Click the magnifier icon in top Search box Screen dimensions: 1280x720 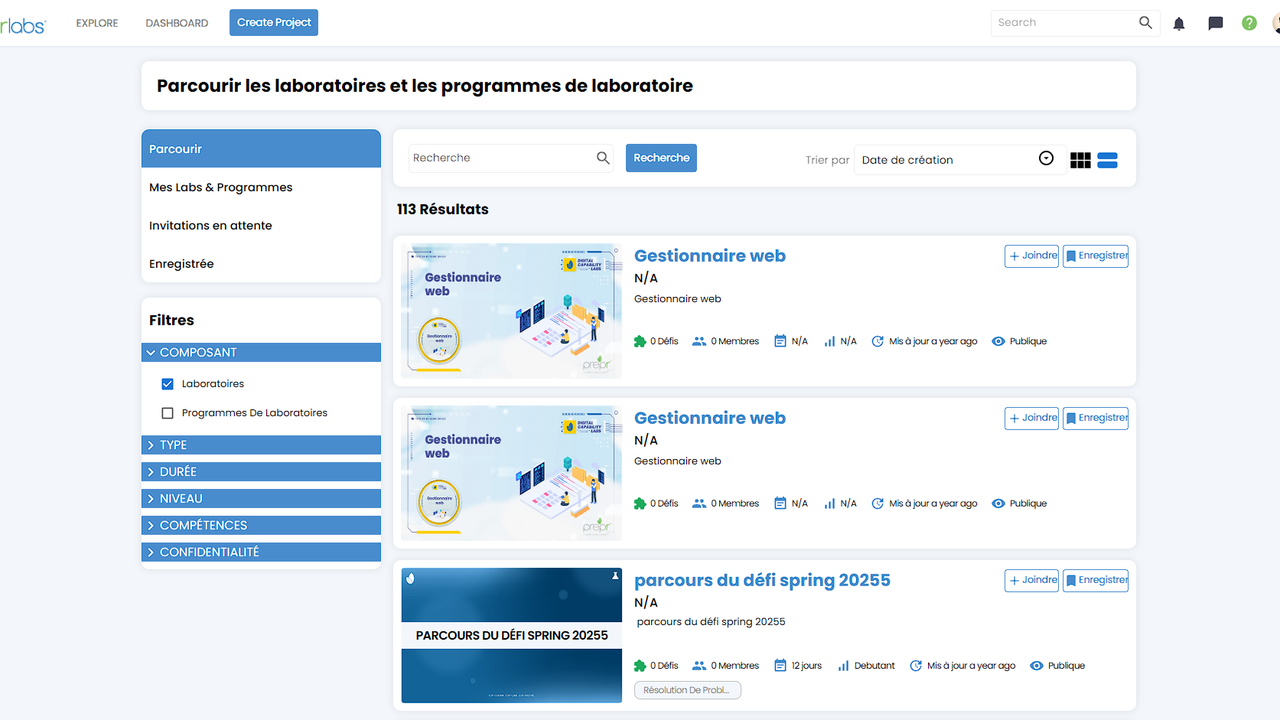[x=1146, y=22]
